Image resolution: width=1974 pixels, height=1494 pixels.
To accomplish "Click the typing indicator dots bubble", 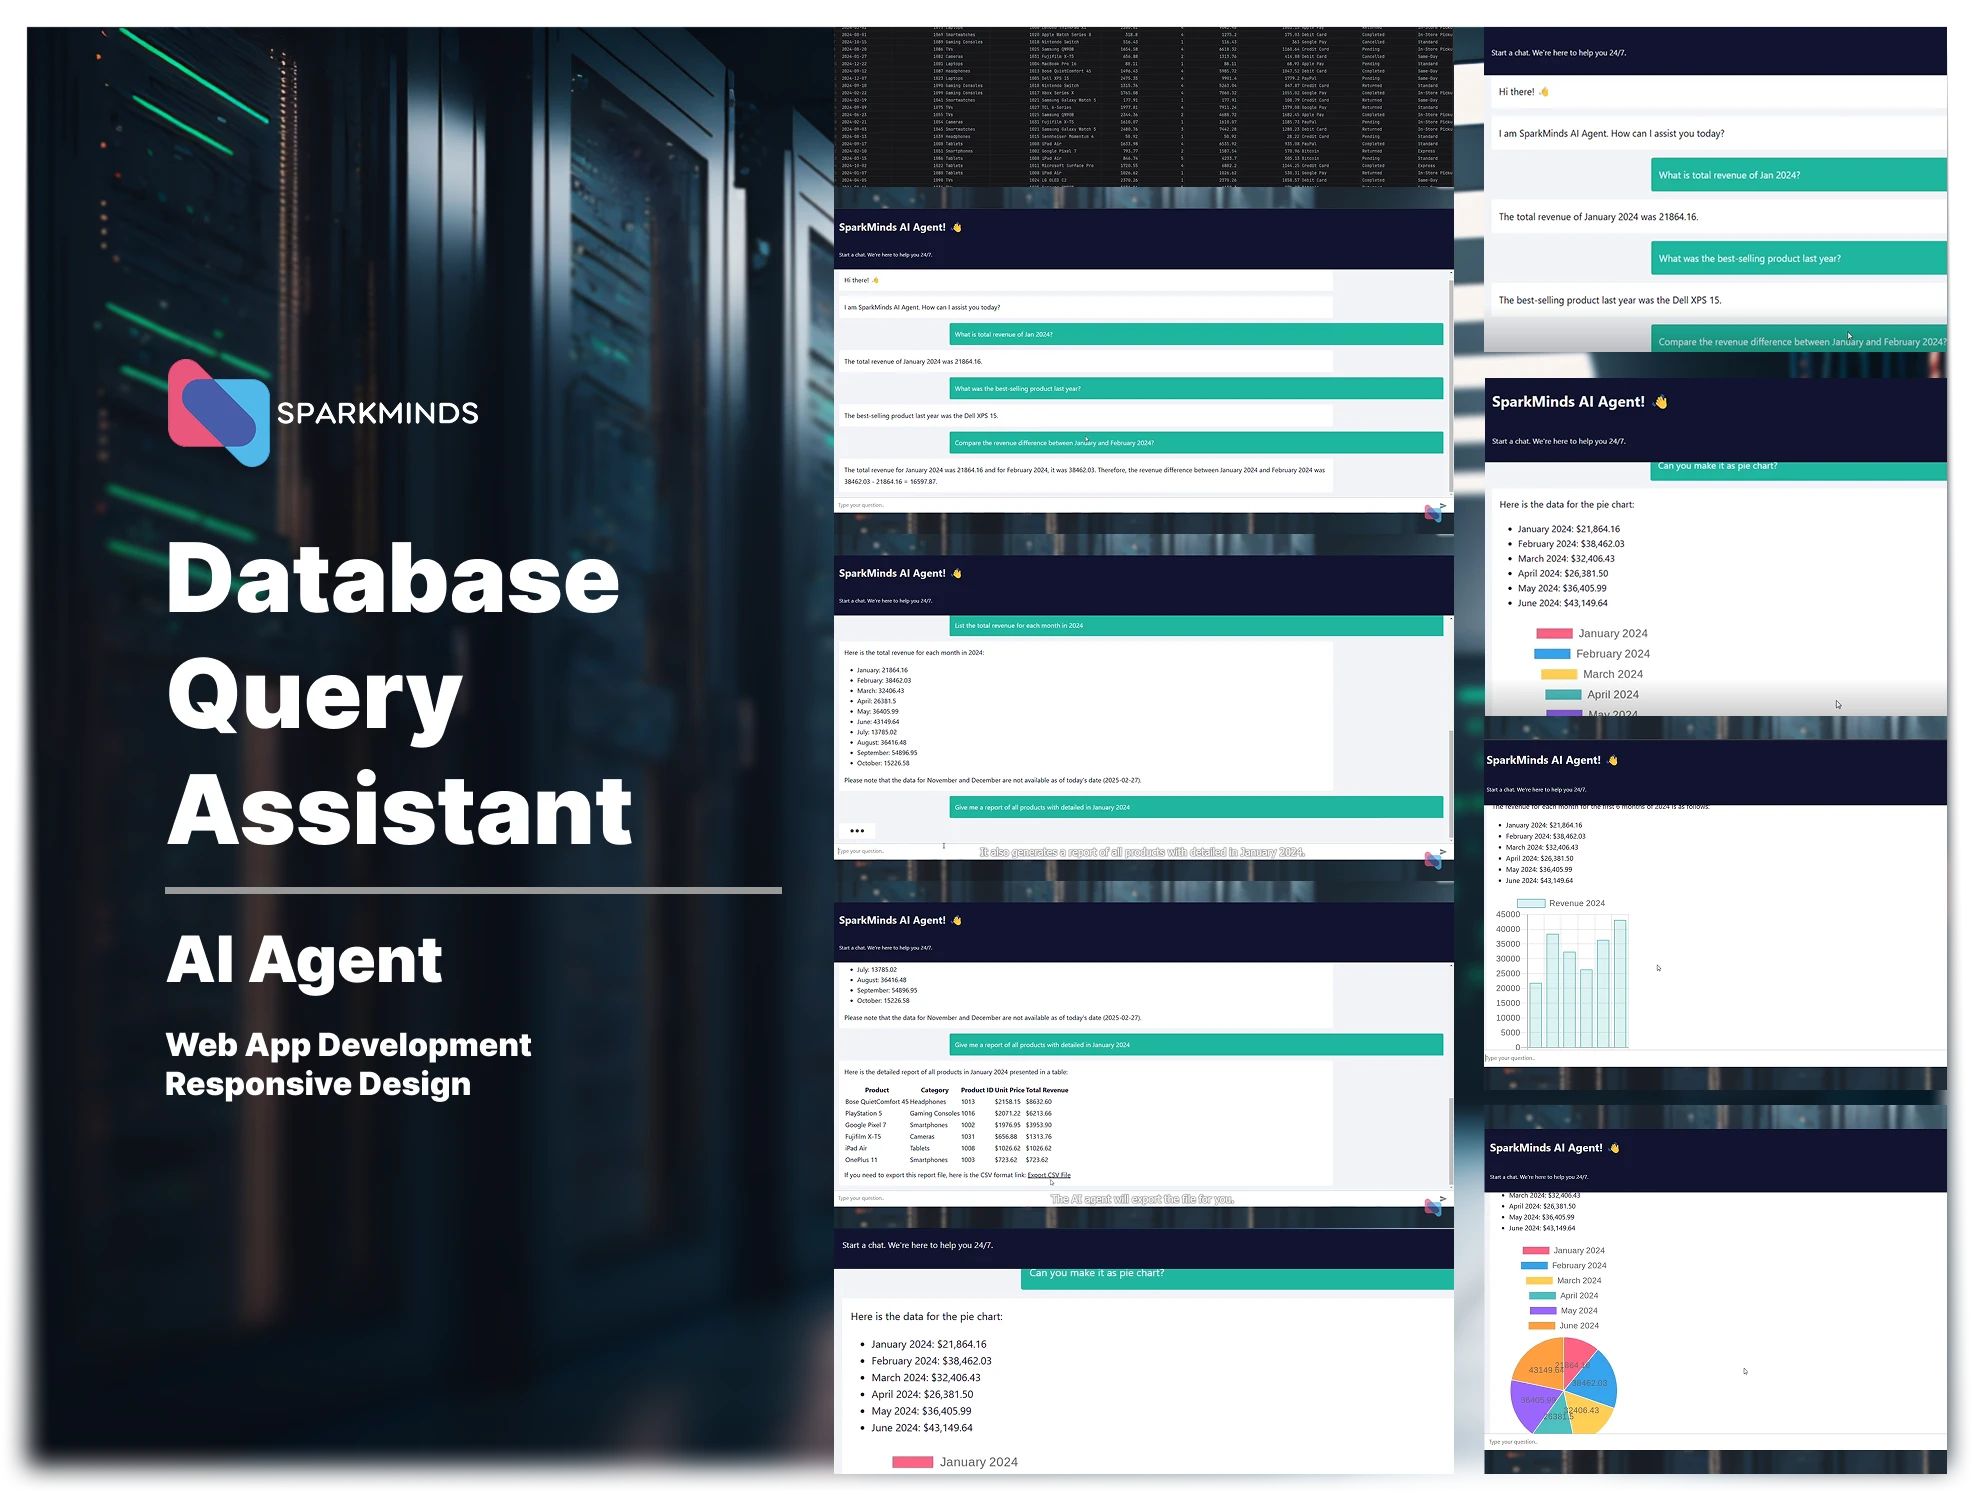I will point(858,830).
